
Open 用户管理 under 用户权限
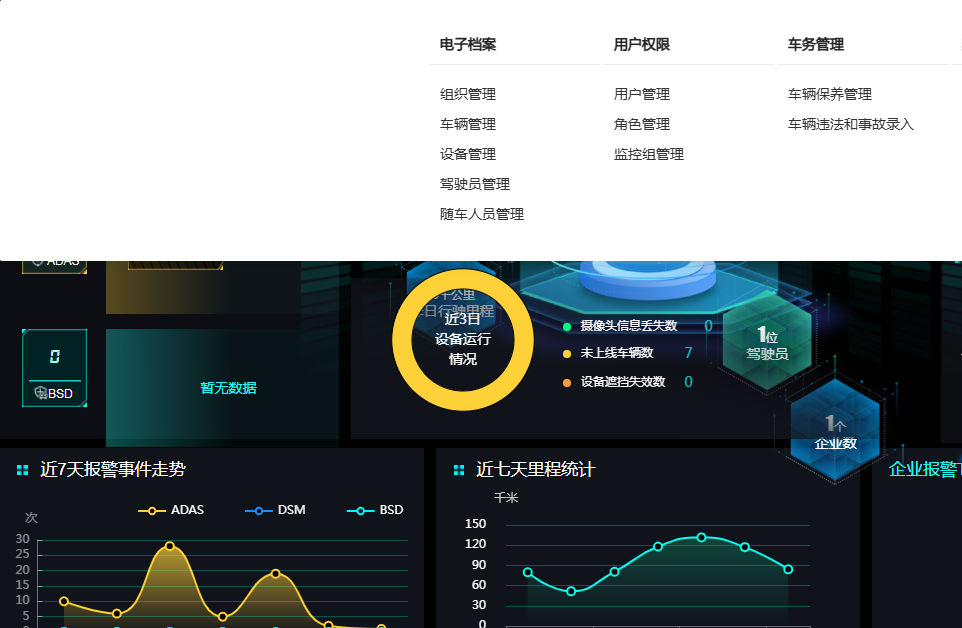pyautogui.click(x=642, y=94)
